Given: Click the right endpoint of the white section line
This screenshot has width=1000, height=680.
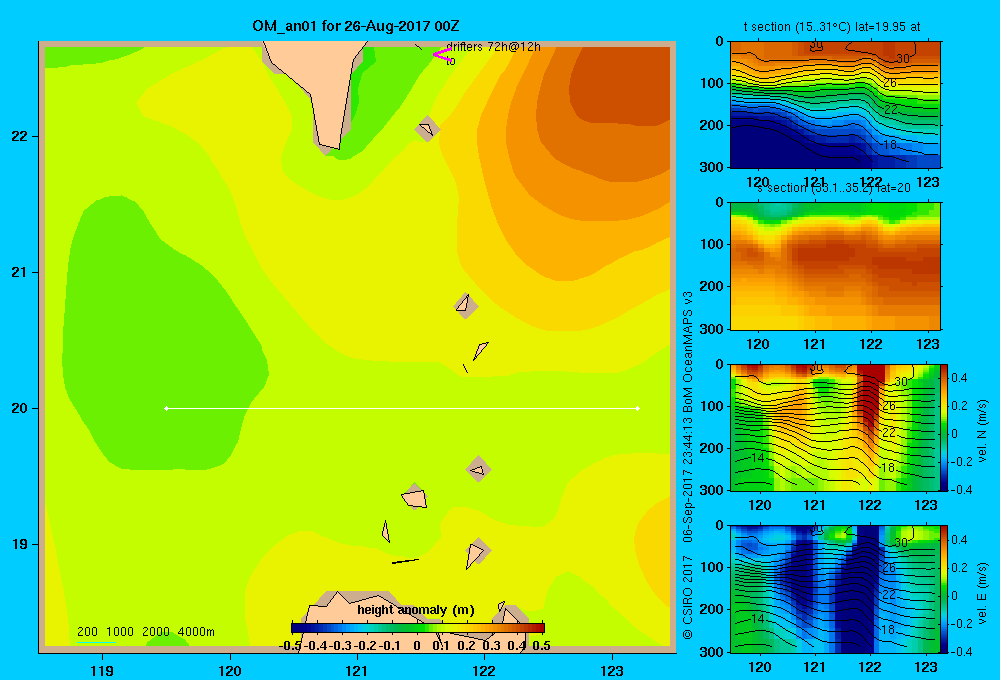Looking at the screenshot, I should coord(638,408).
